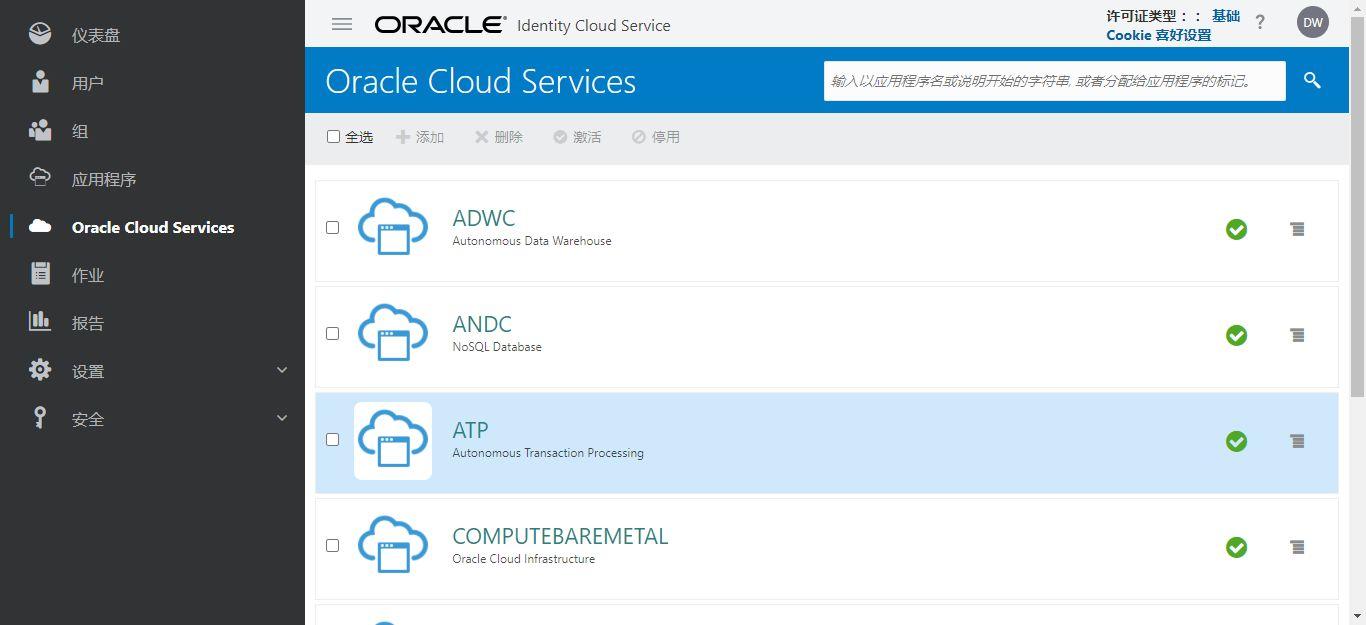
Task: Click the 'Oracle Cloud Infrastructure' description
Action: pyautogui.click(x=524, y=559)
